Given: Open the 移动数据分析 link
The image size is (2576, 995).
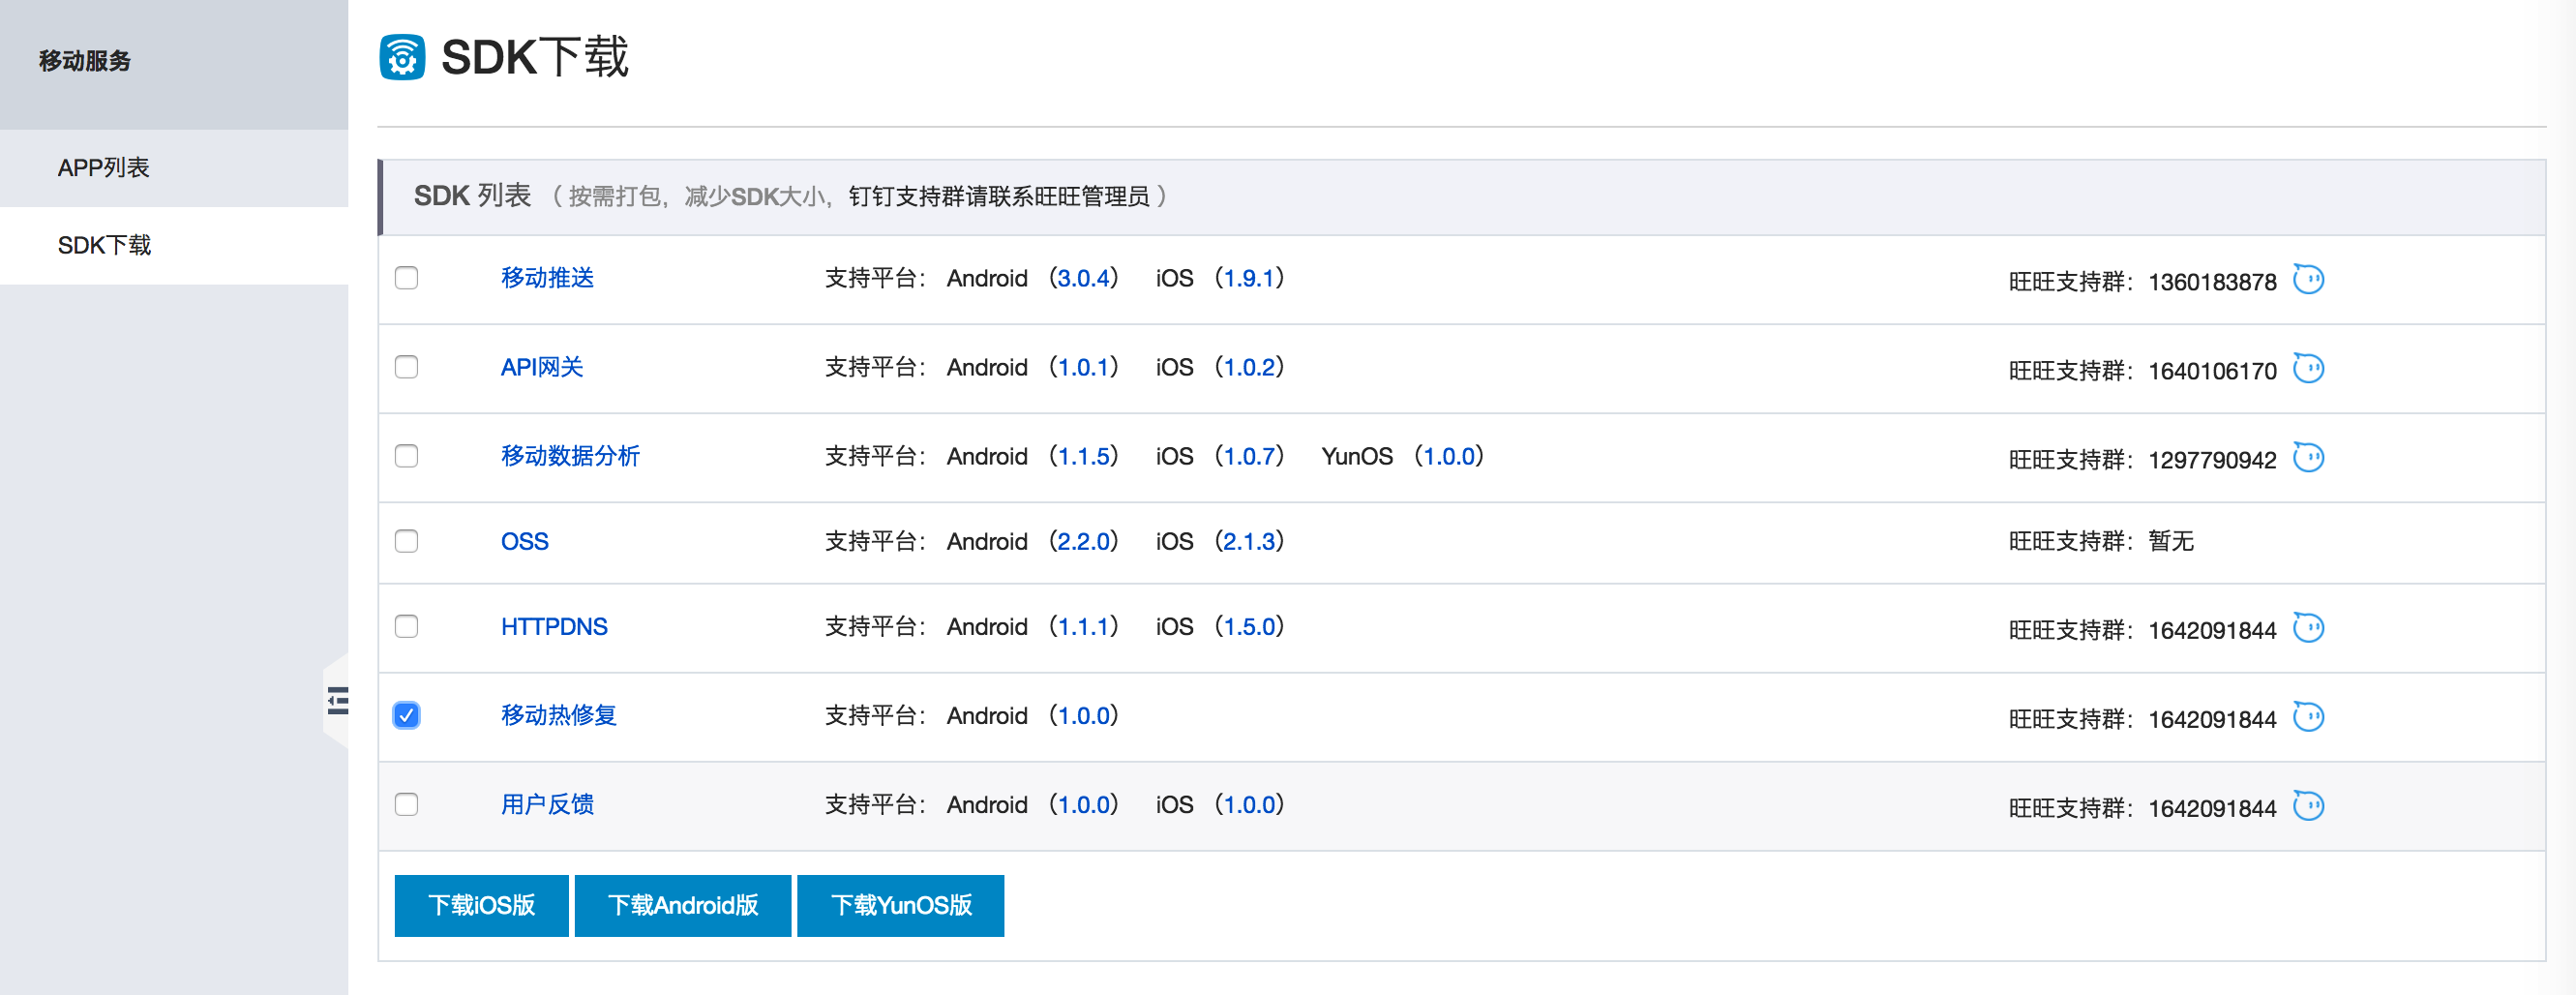Looking at the screenshot, I should [x=570, y=456].
